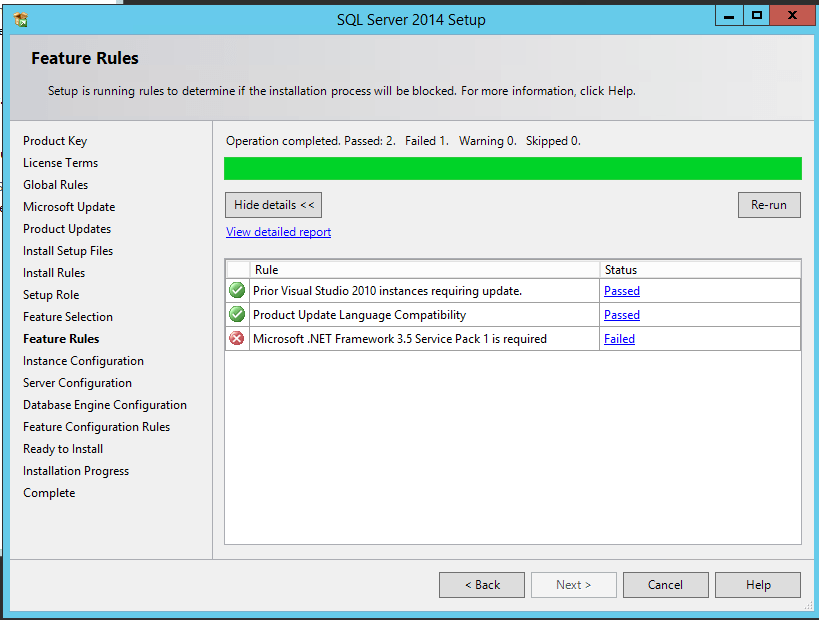The height and width of the screenshot is (620, 819).
Task: Click the SQL Server setup title bar icon
Action: pyautogui.click(x=21, y=19)
